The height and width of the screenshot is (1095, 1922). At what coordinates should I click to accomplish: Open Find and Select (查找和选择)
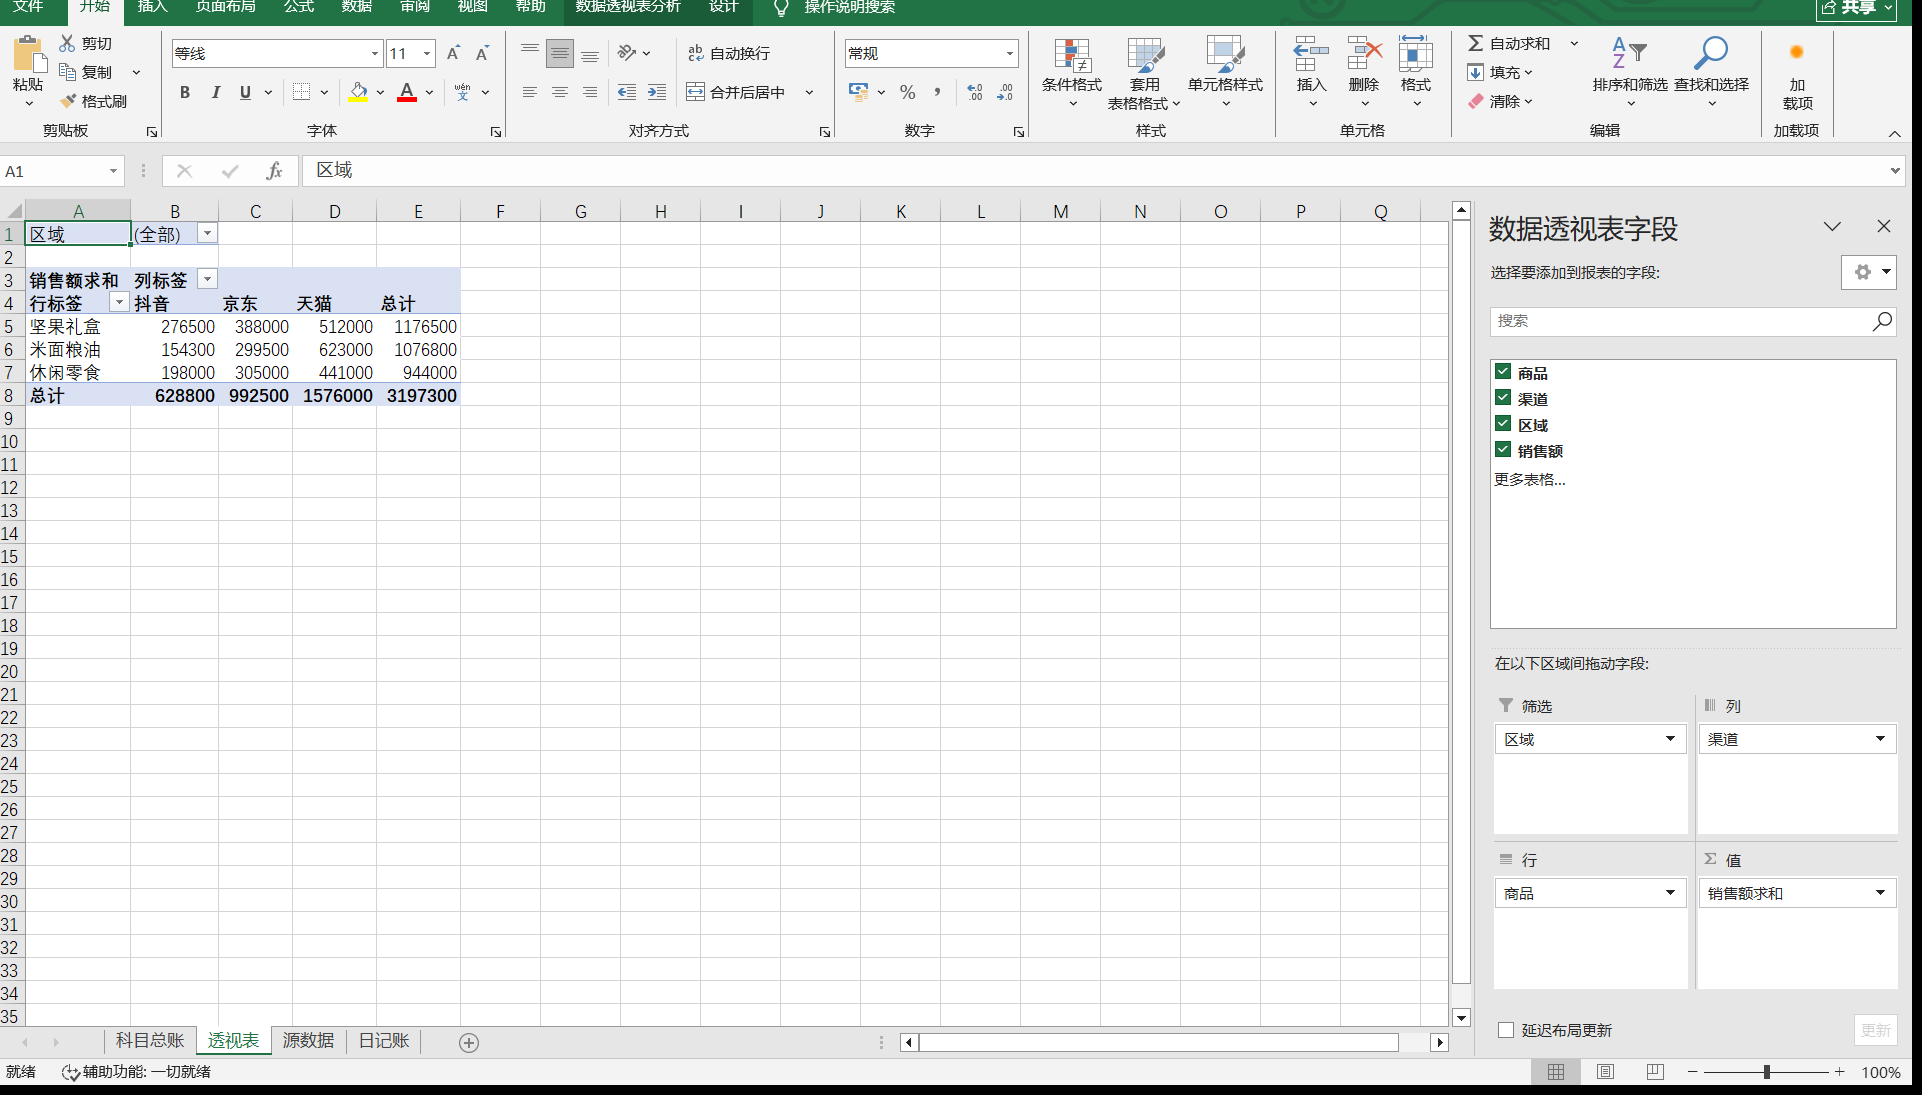1711,73
